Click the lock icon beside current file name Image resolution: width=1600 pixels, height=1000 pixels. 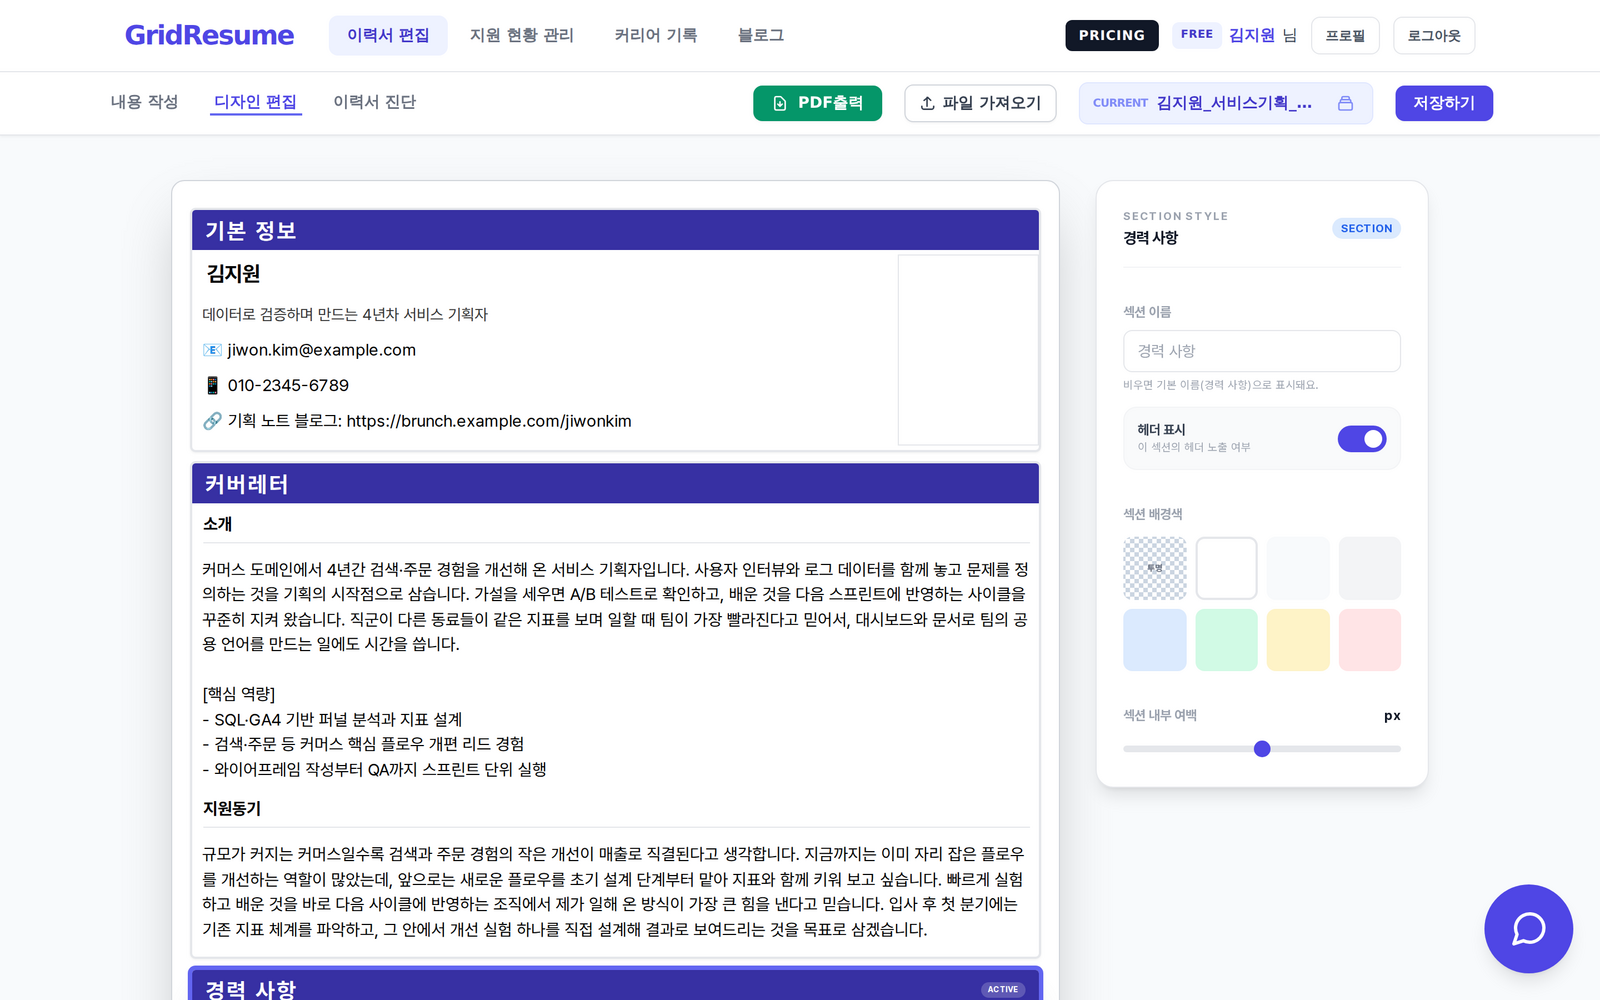1345,103
